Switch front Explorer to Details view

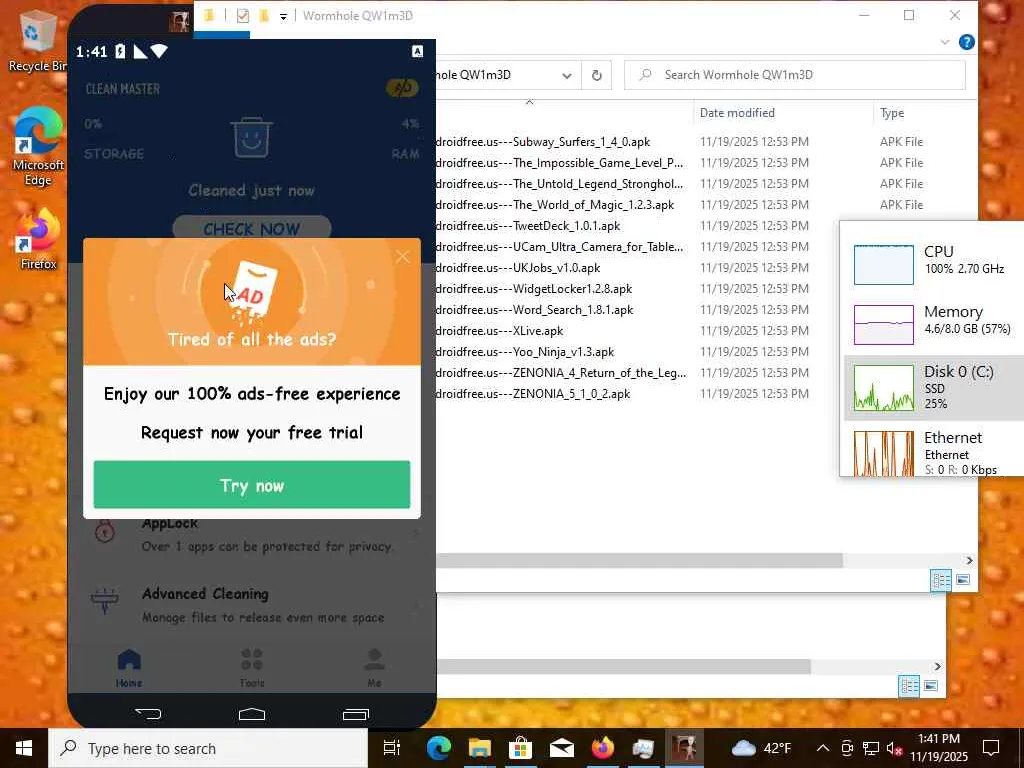[x=941, y=580]
